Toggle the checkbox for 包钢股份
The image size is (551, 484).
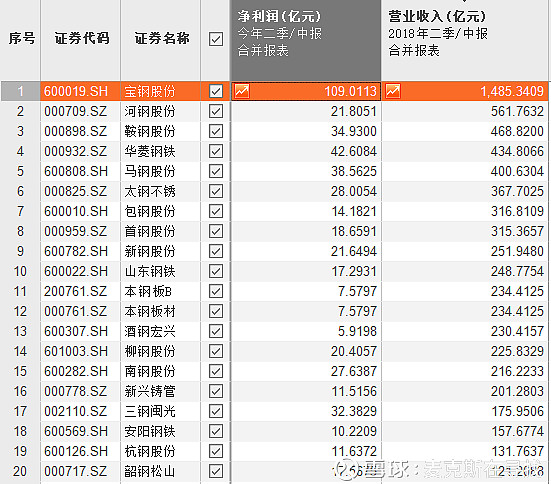(x=216, y=211)
